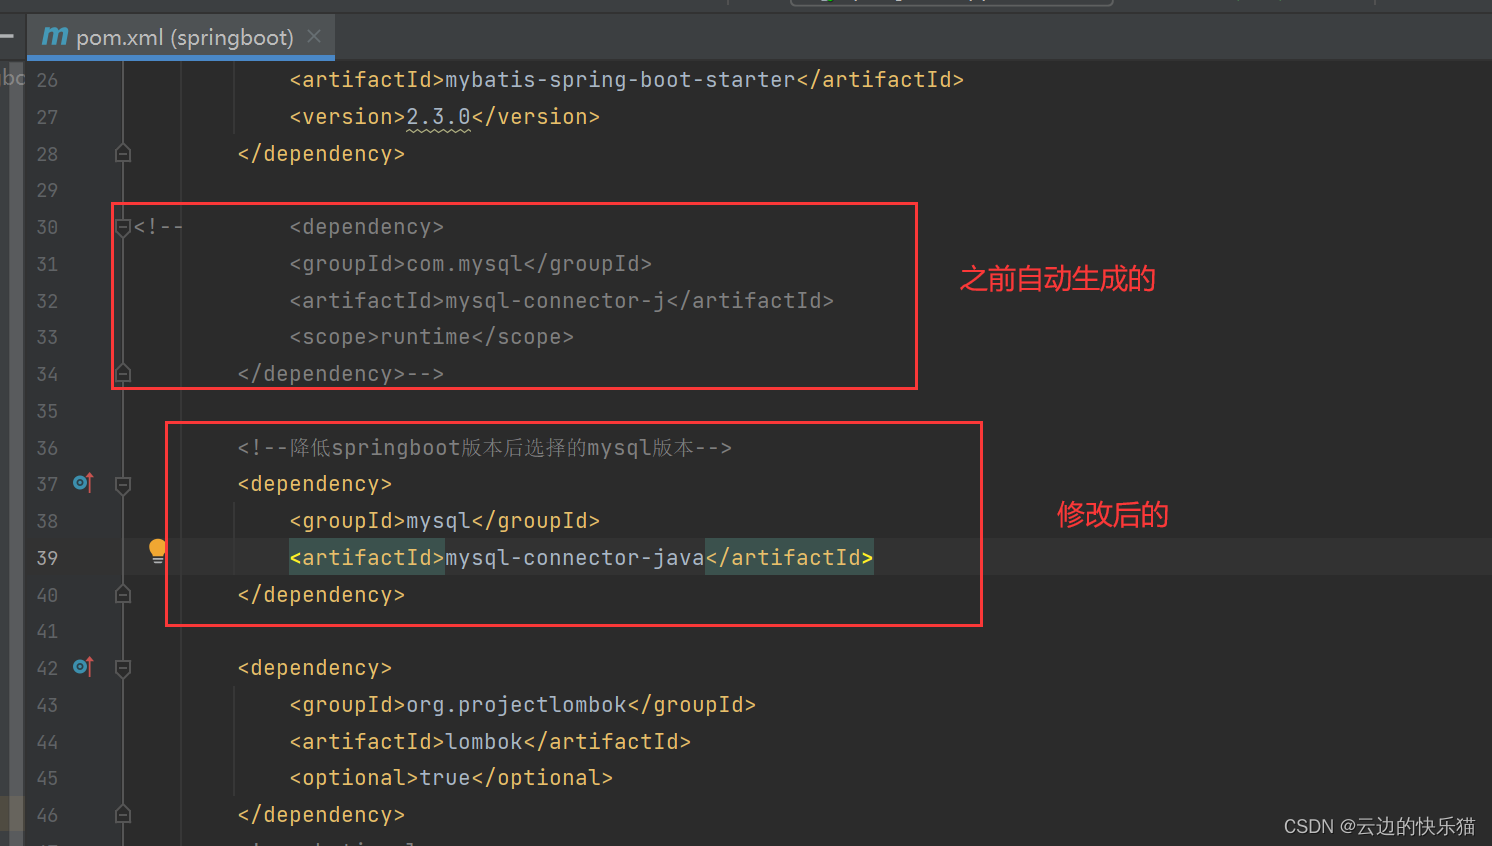Open the yellow lightbulb quick-fix on line 39

pyautogui.click(x=158, y=551)
